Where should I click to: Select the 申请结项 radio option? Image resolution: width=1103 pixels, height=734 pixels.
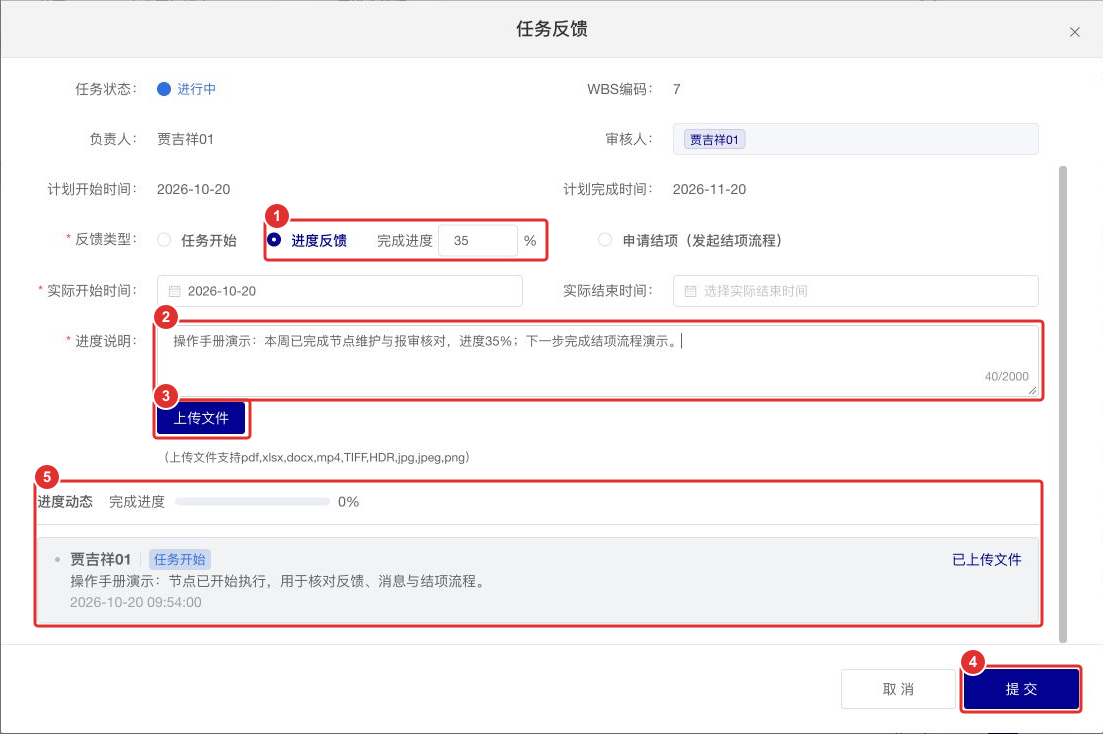[605, 240]
